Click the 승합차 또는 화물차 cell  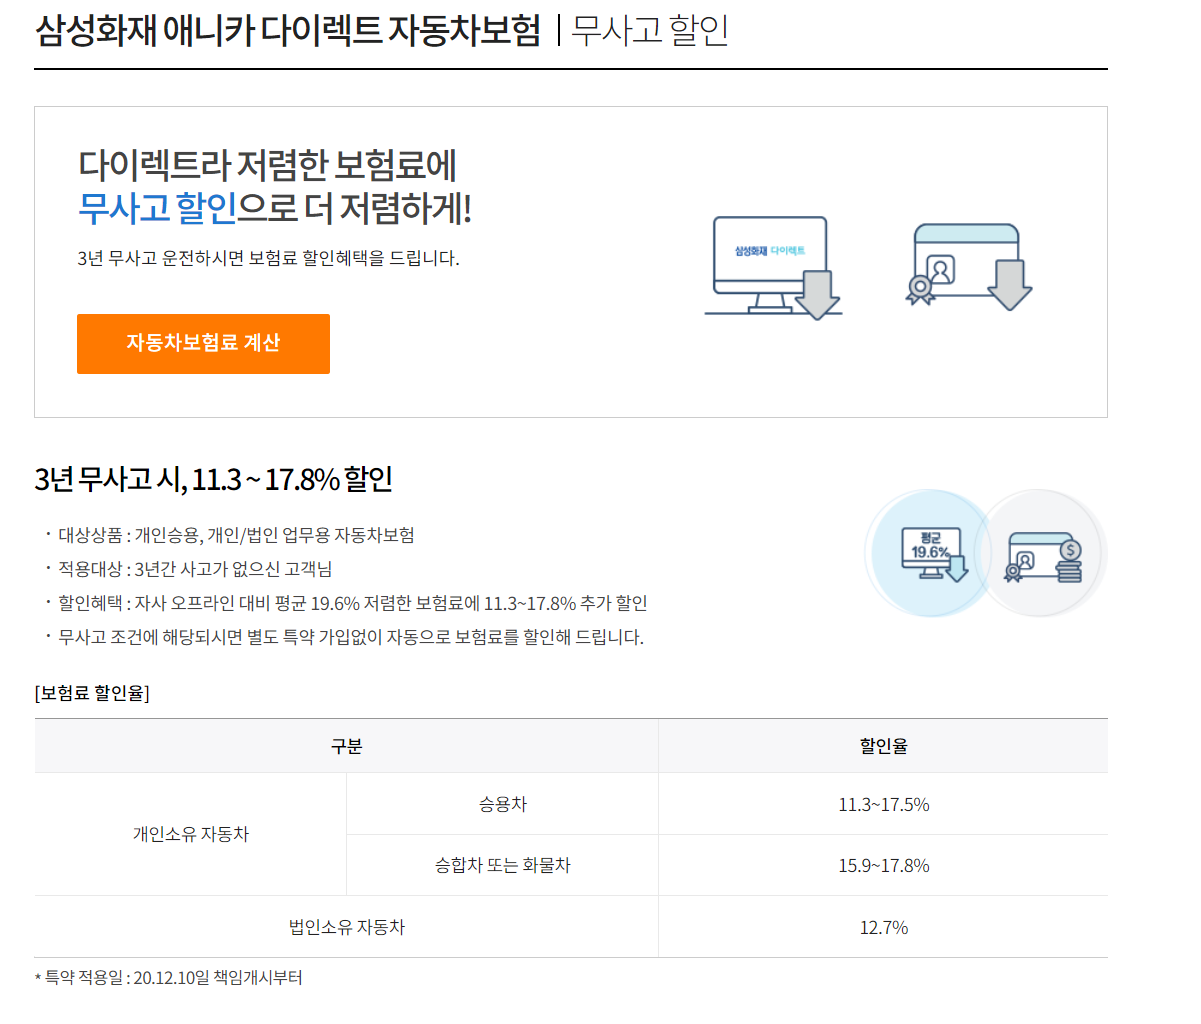[502, 865]
